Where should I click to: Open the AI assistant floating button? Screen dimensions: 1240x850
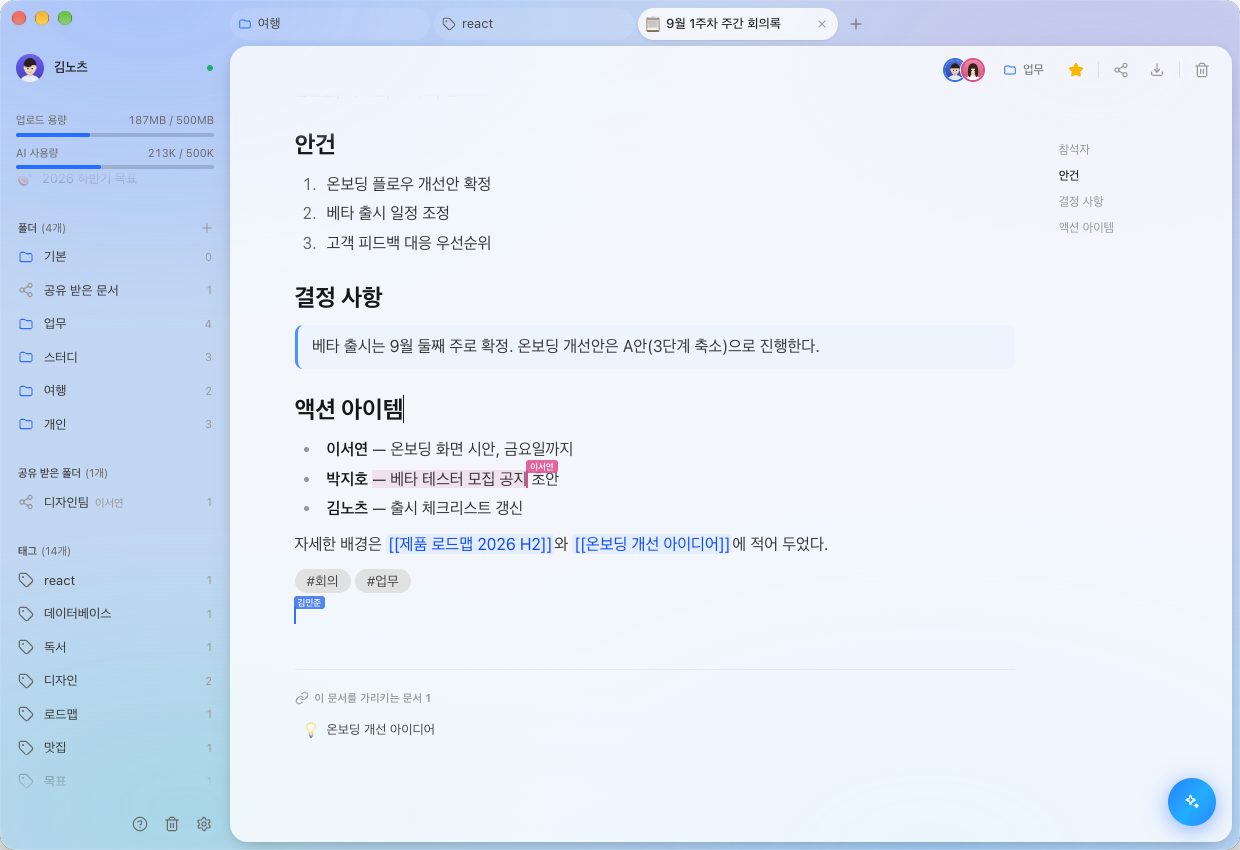1191,801
